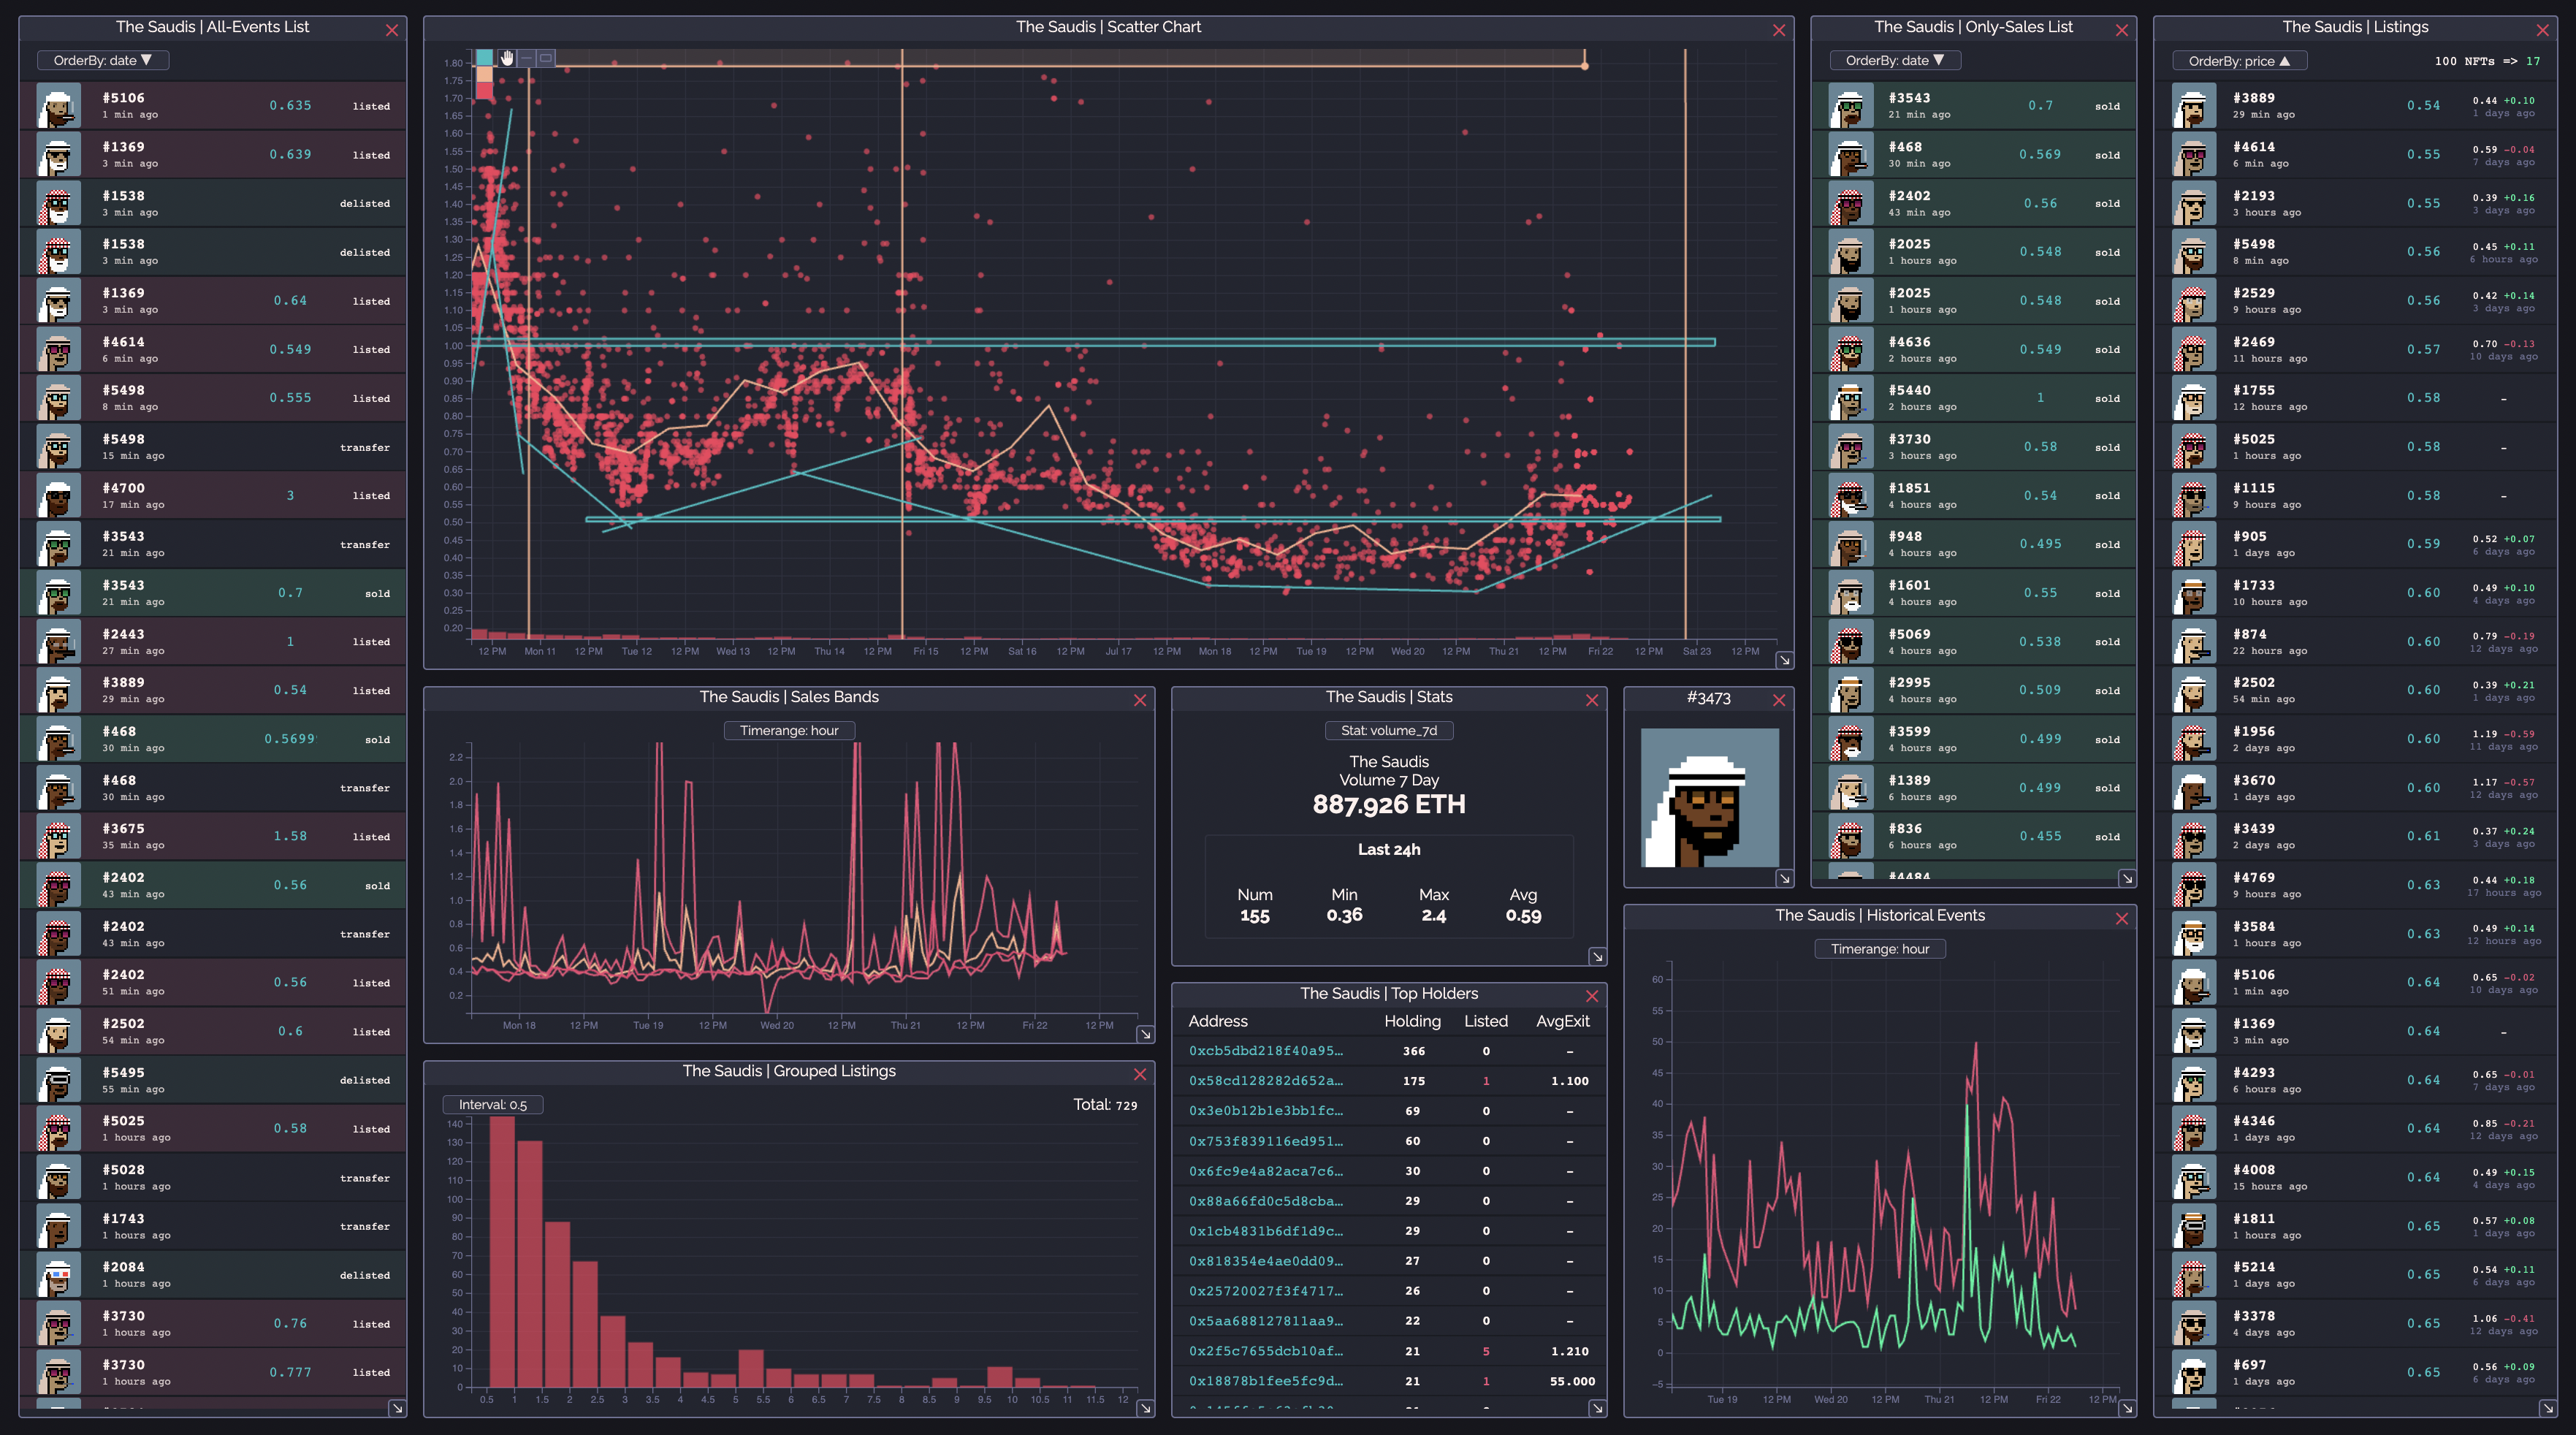2576x1435 pixels.
Task: Close the Sales Bands panel
Action: (x=1140, y=700)
